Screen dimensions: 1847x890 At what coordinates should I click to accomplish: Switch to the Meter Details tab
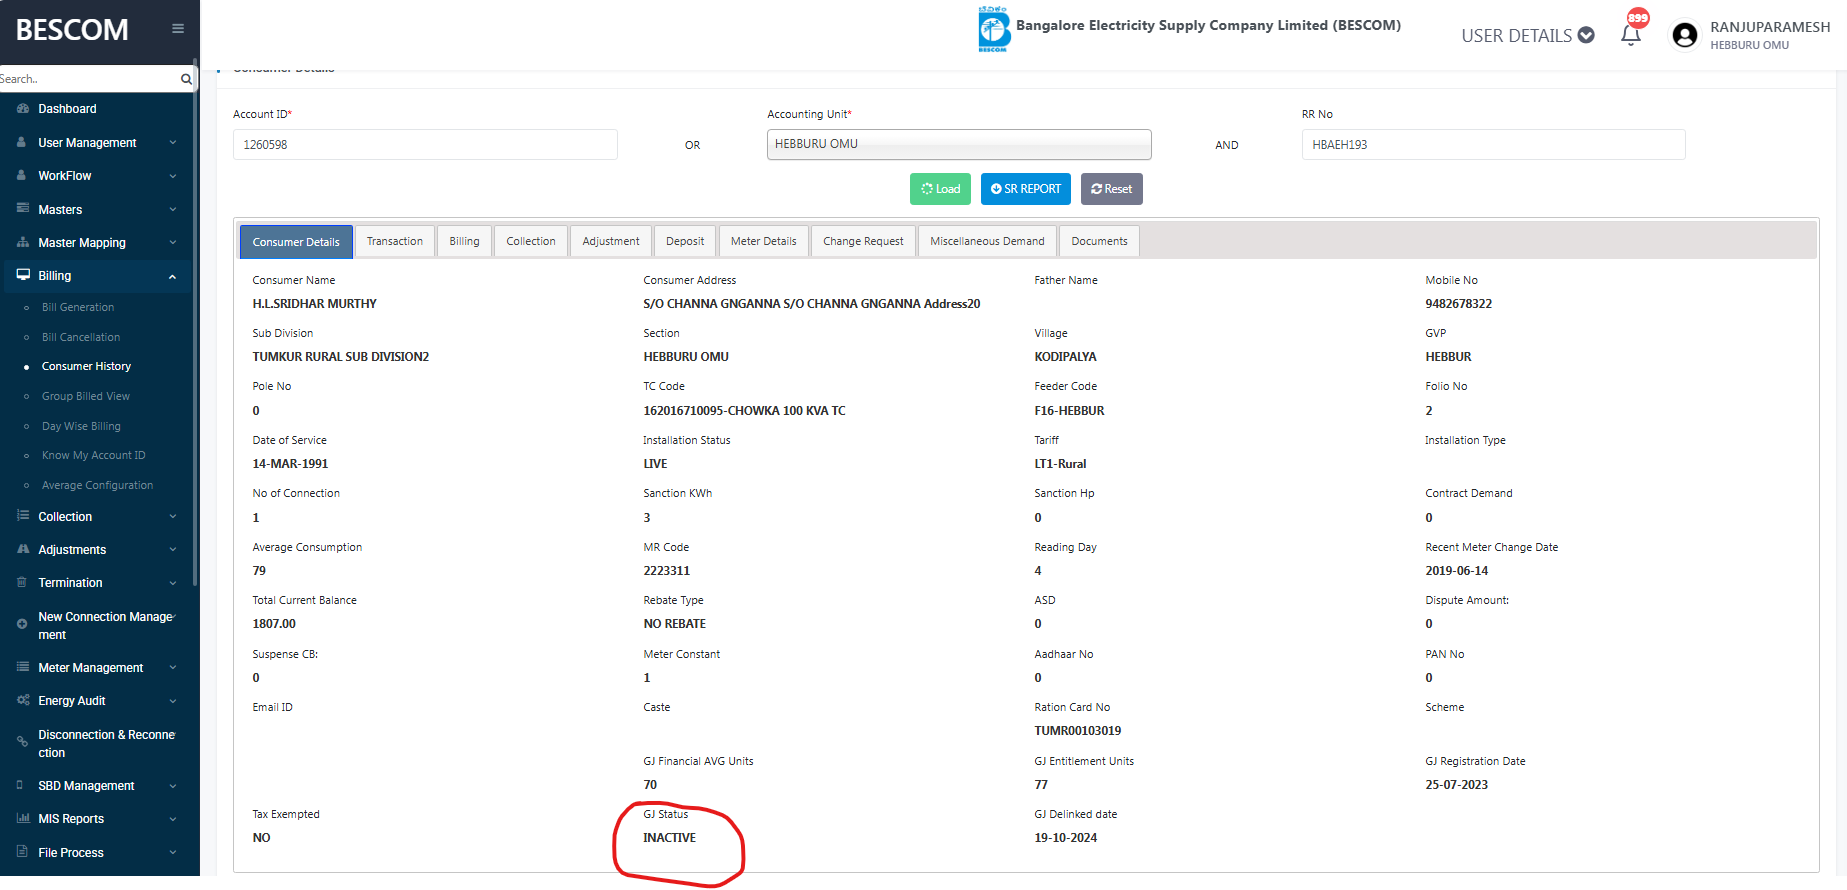point(764,241)
